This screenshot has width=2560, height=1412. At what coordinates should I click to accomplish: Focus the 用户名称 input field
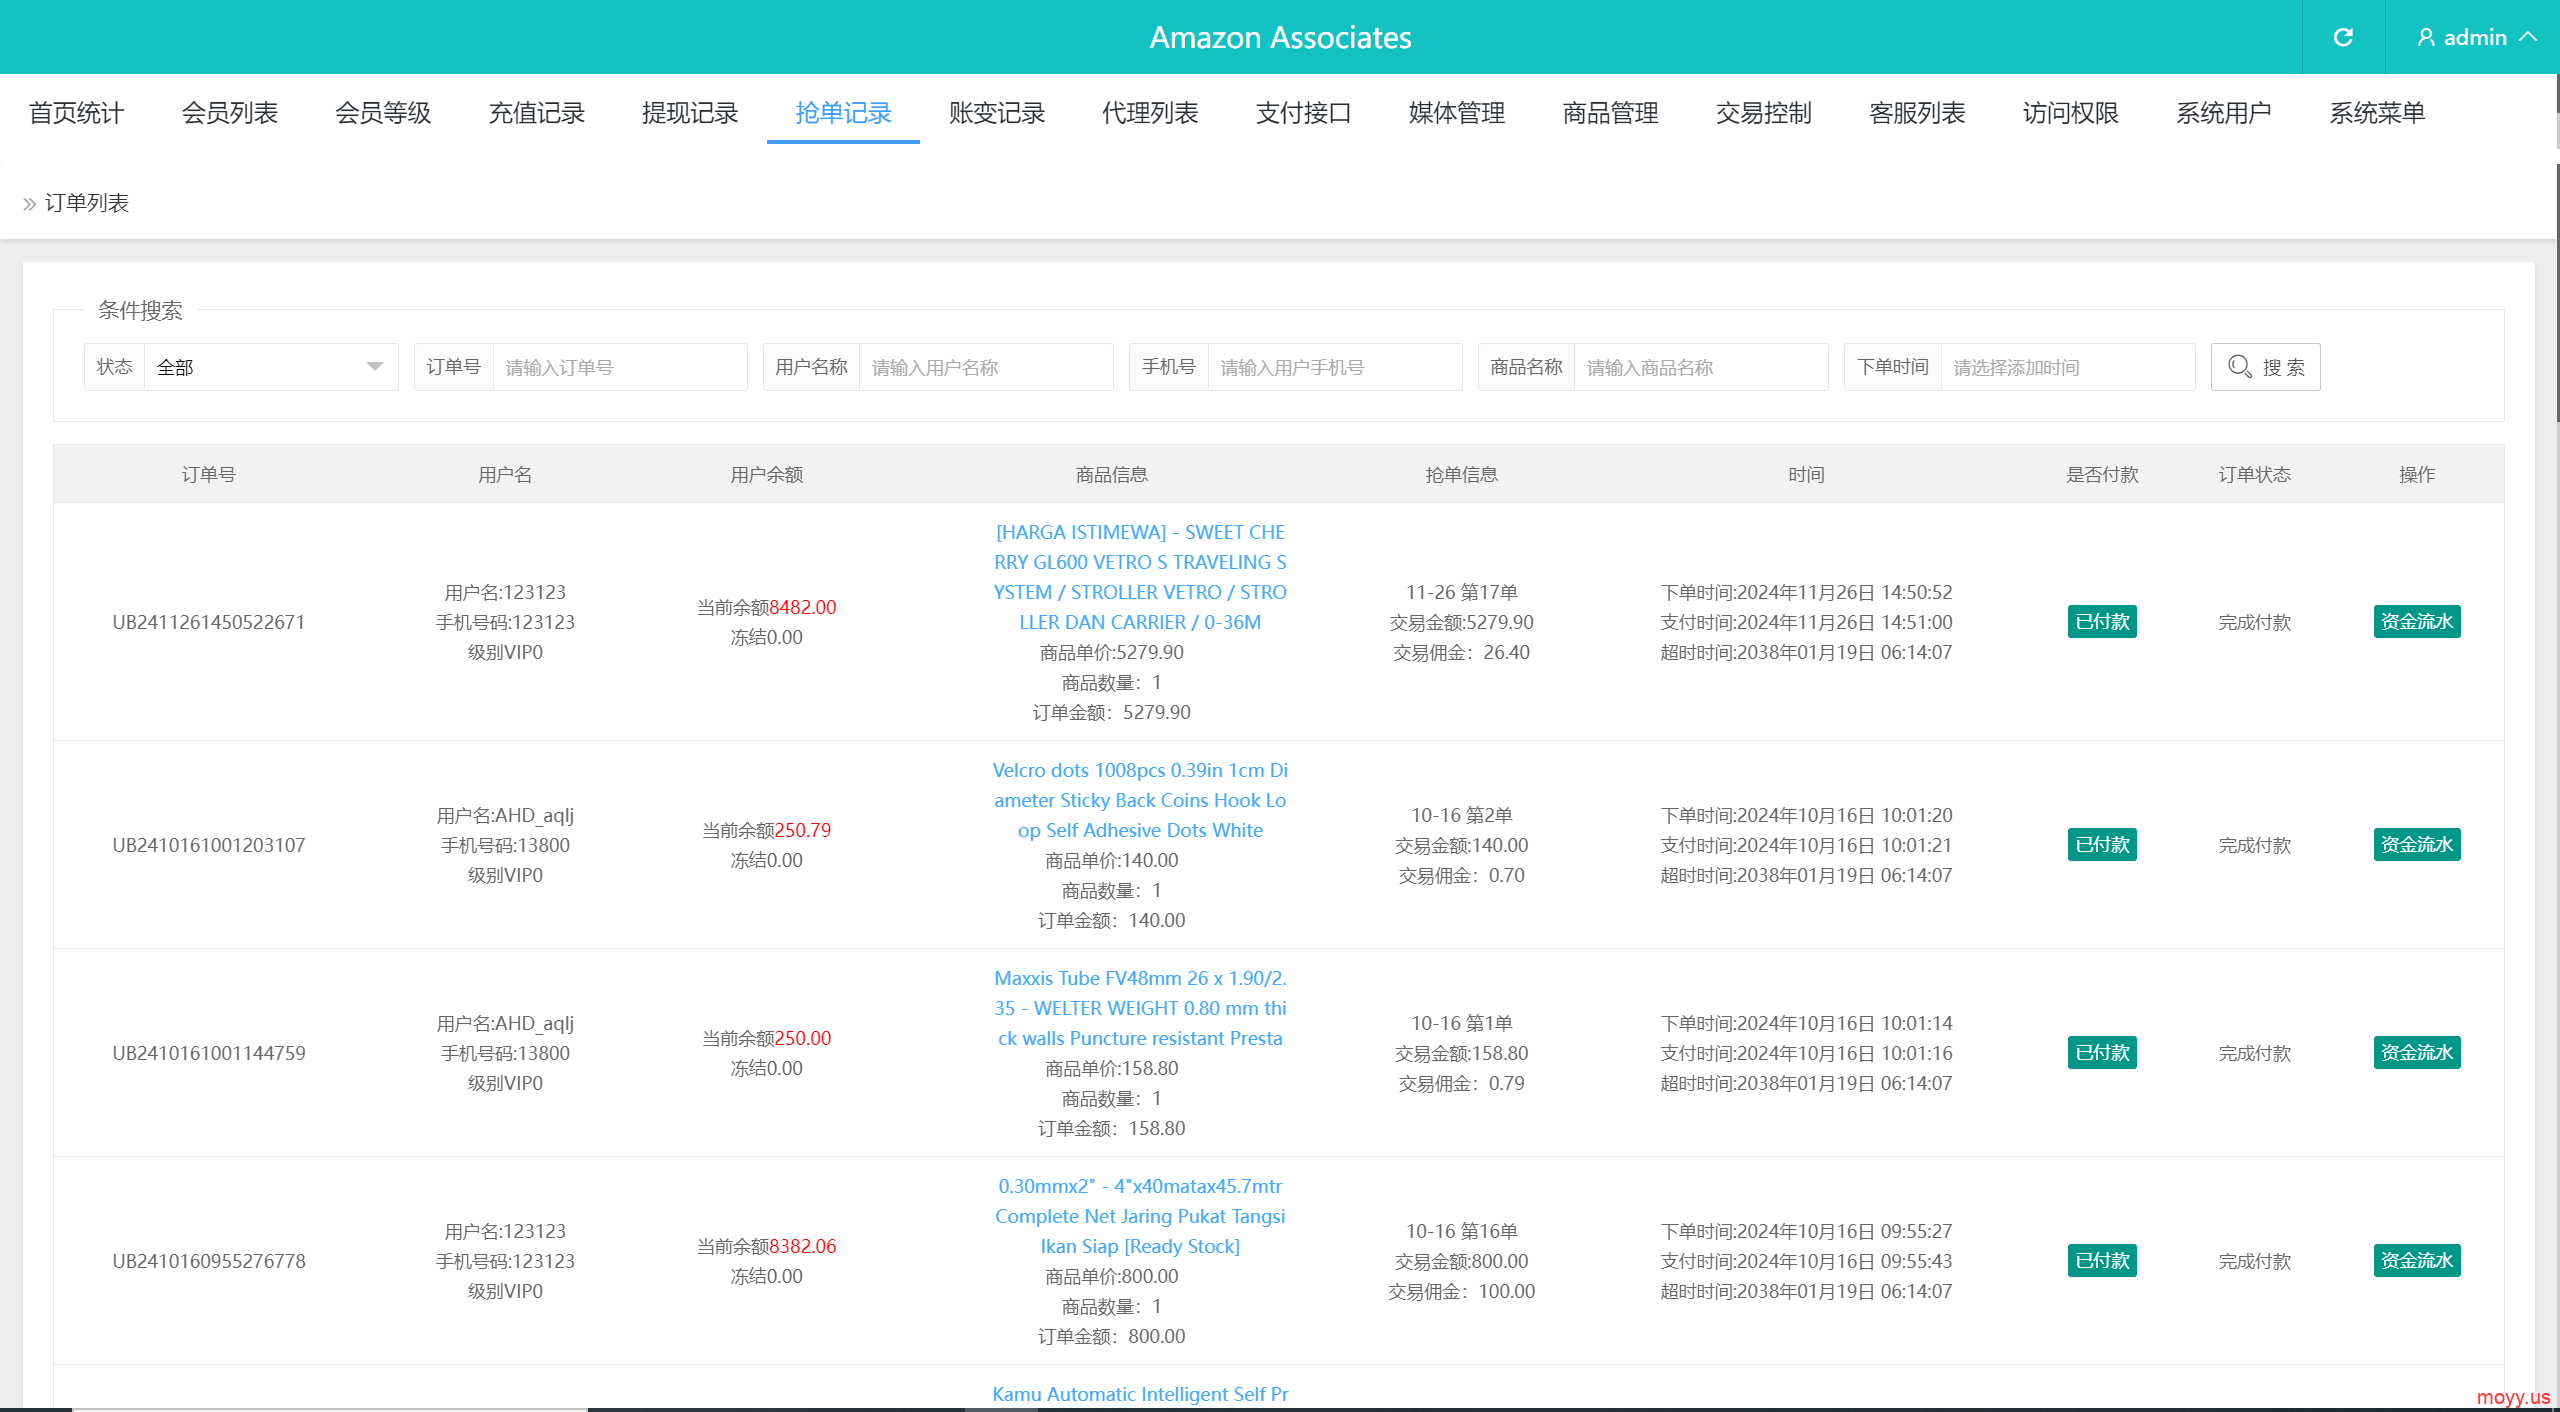986,367
